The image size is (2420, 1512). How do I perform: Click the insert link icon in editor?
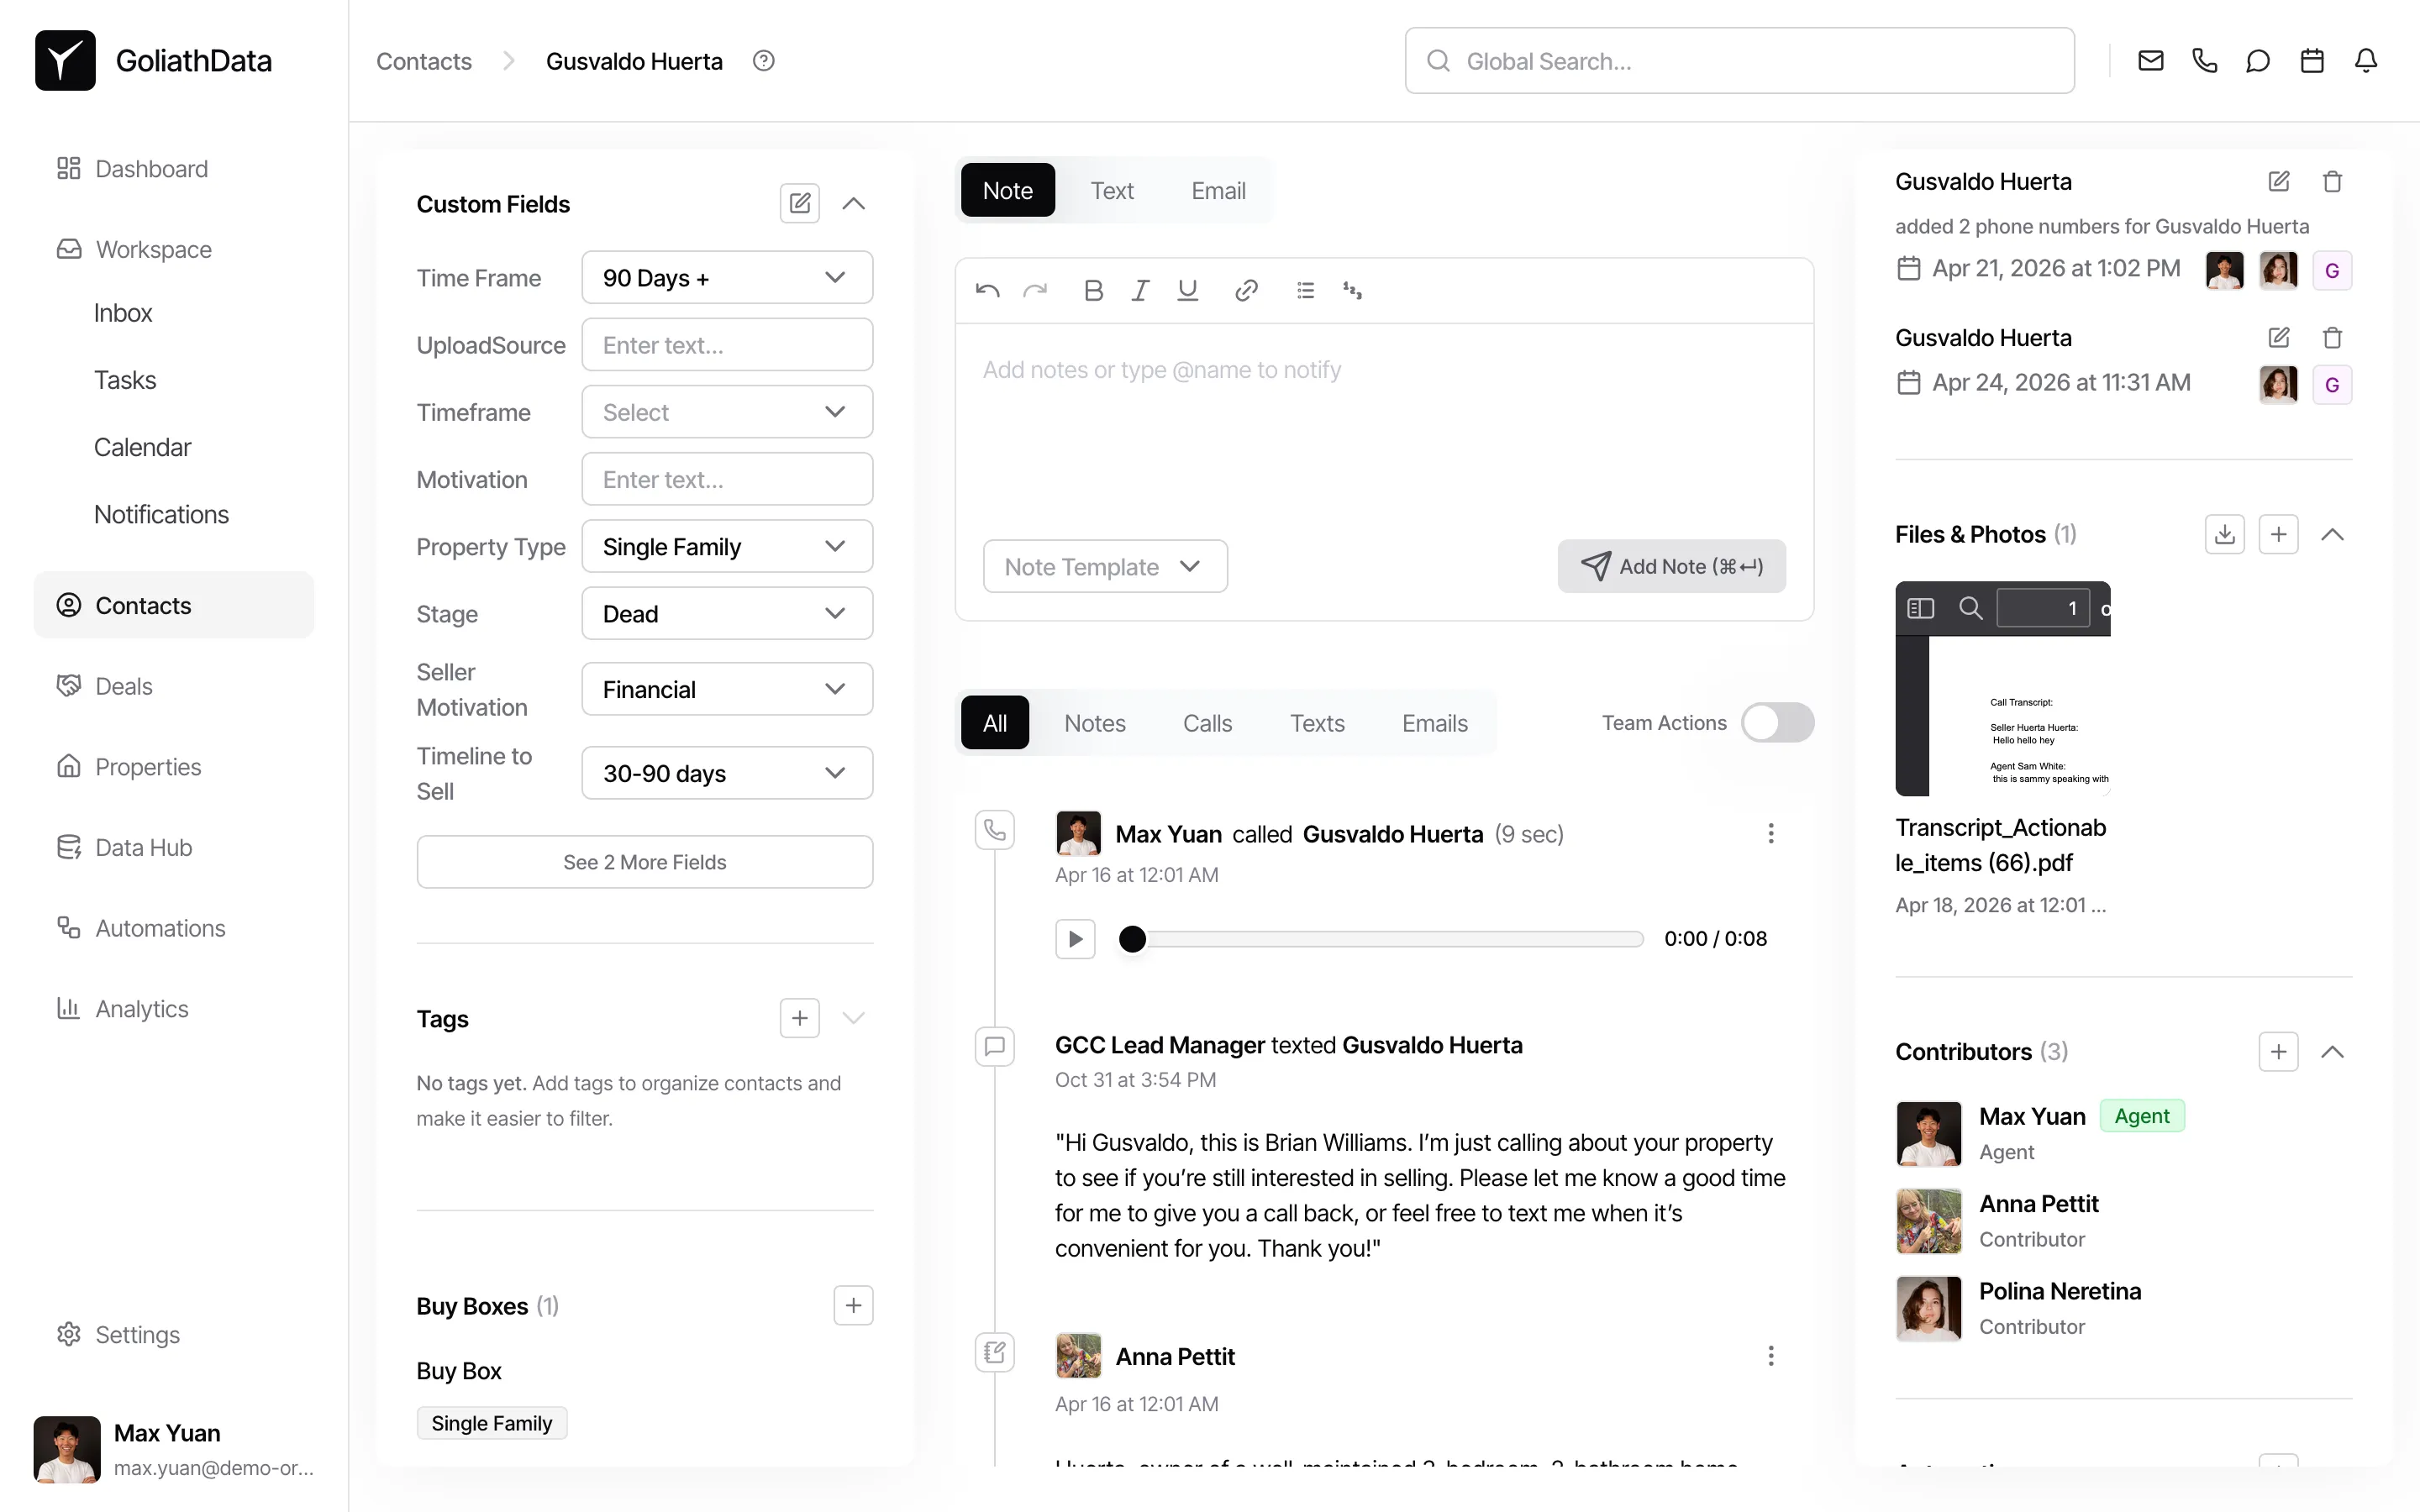[1245, 290]
